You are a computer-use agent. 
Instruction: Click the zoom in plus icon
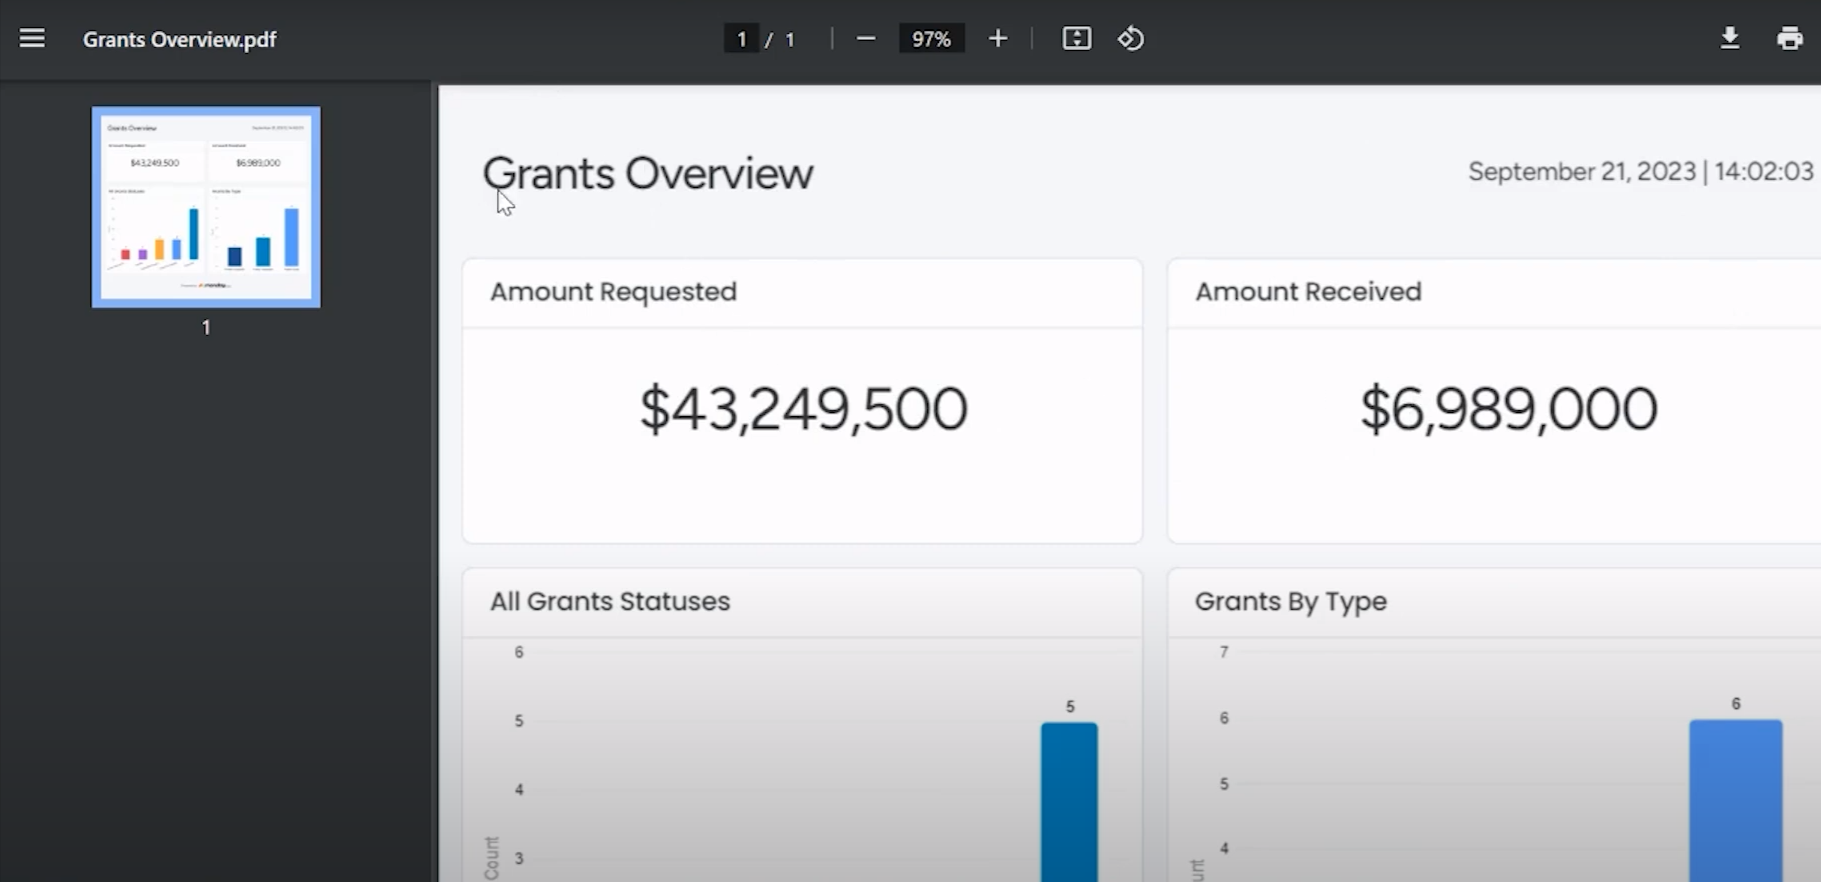tap(997, 39)
